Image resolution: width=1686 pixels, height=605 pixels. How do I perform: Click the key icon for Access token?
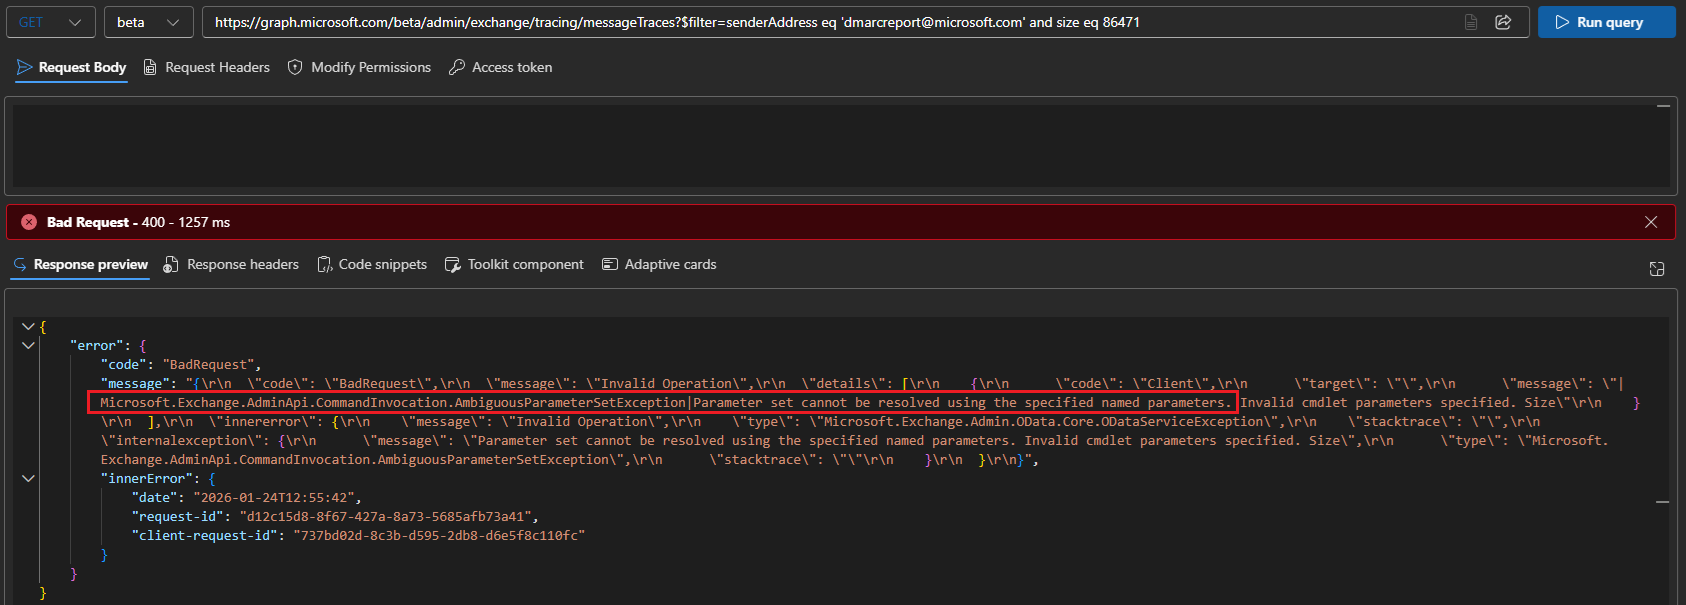457,67
